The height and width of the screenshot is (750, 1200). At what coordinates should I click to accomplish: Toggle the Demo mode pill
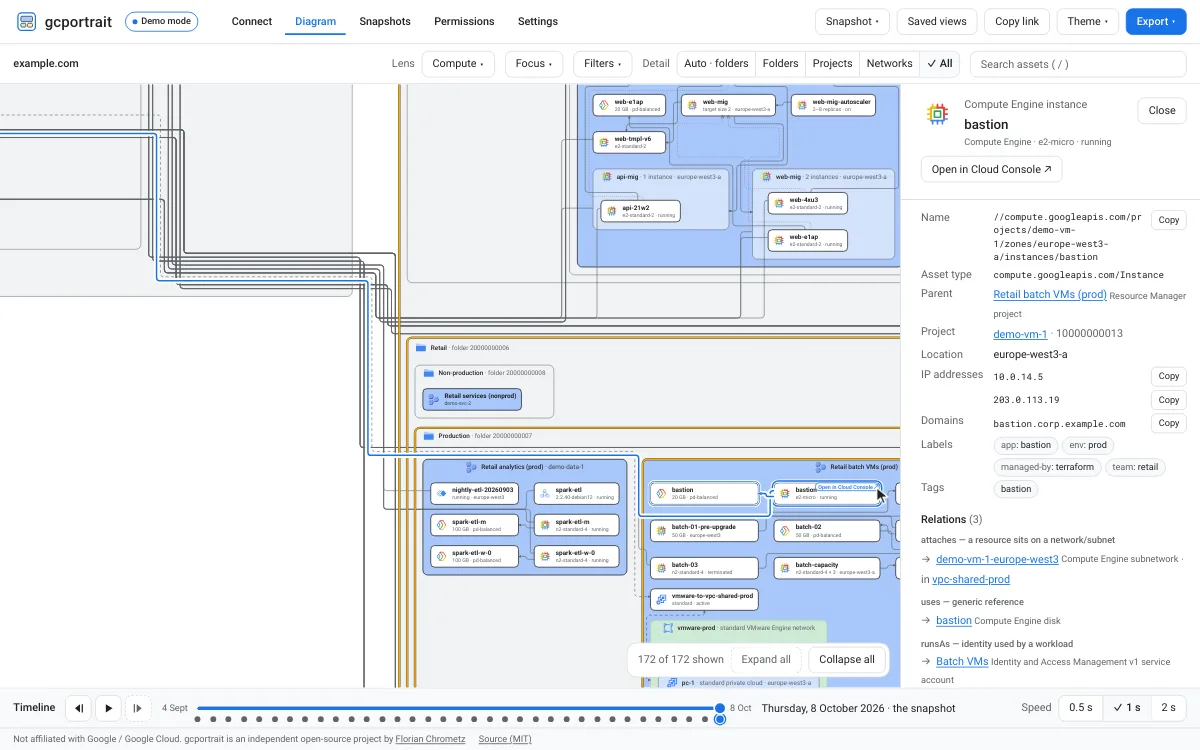162,21
